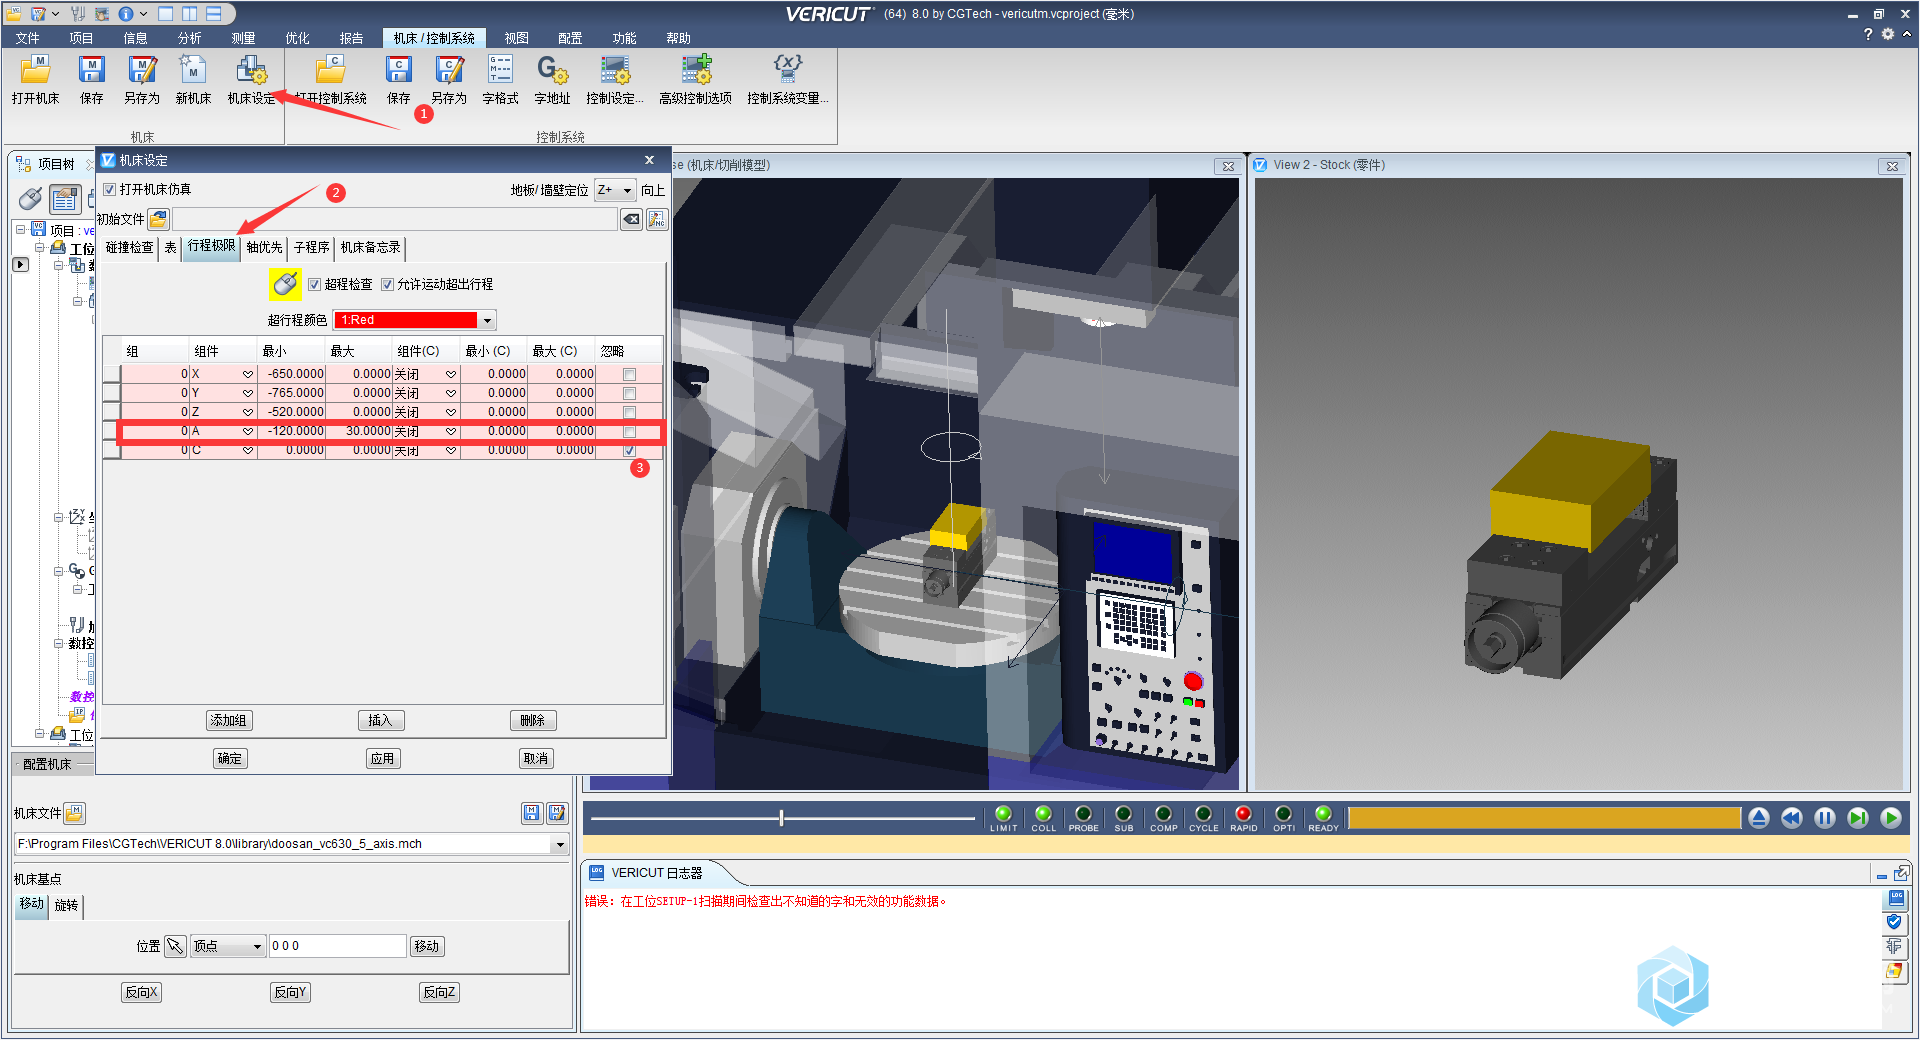Viewport: 1920px width, 1040px height.
Task: Click the reset model playback button
Action: 1759,818
